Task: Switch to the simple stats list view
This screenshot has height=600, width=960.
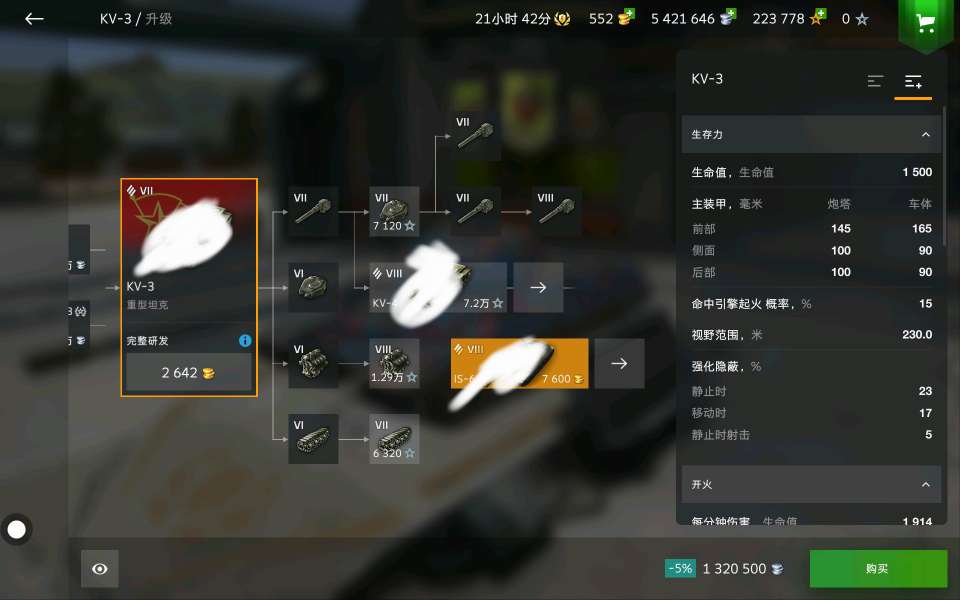Action: coord(876,81)
